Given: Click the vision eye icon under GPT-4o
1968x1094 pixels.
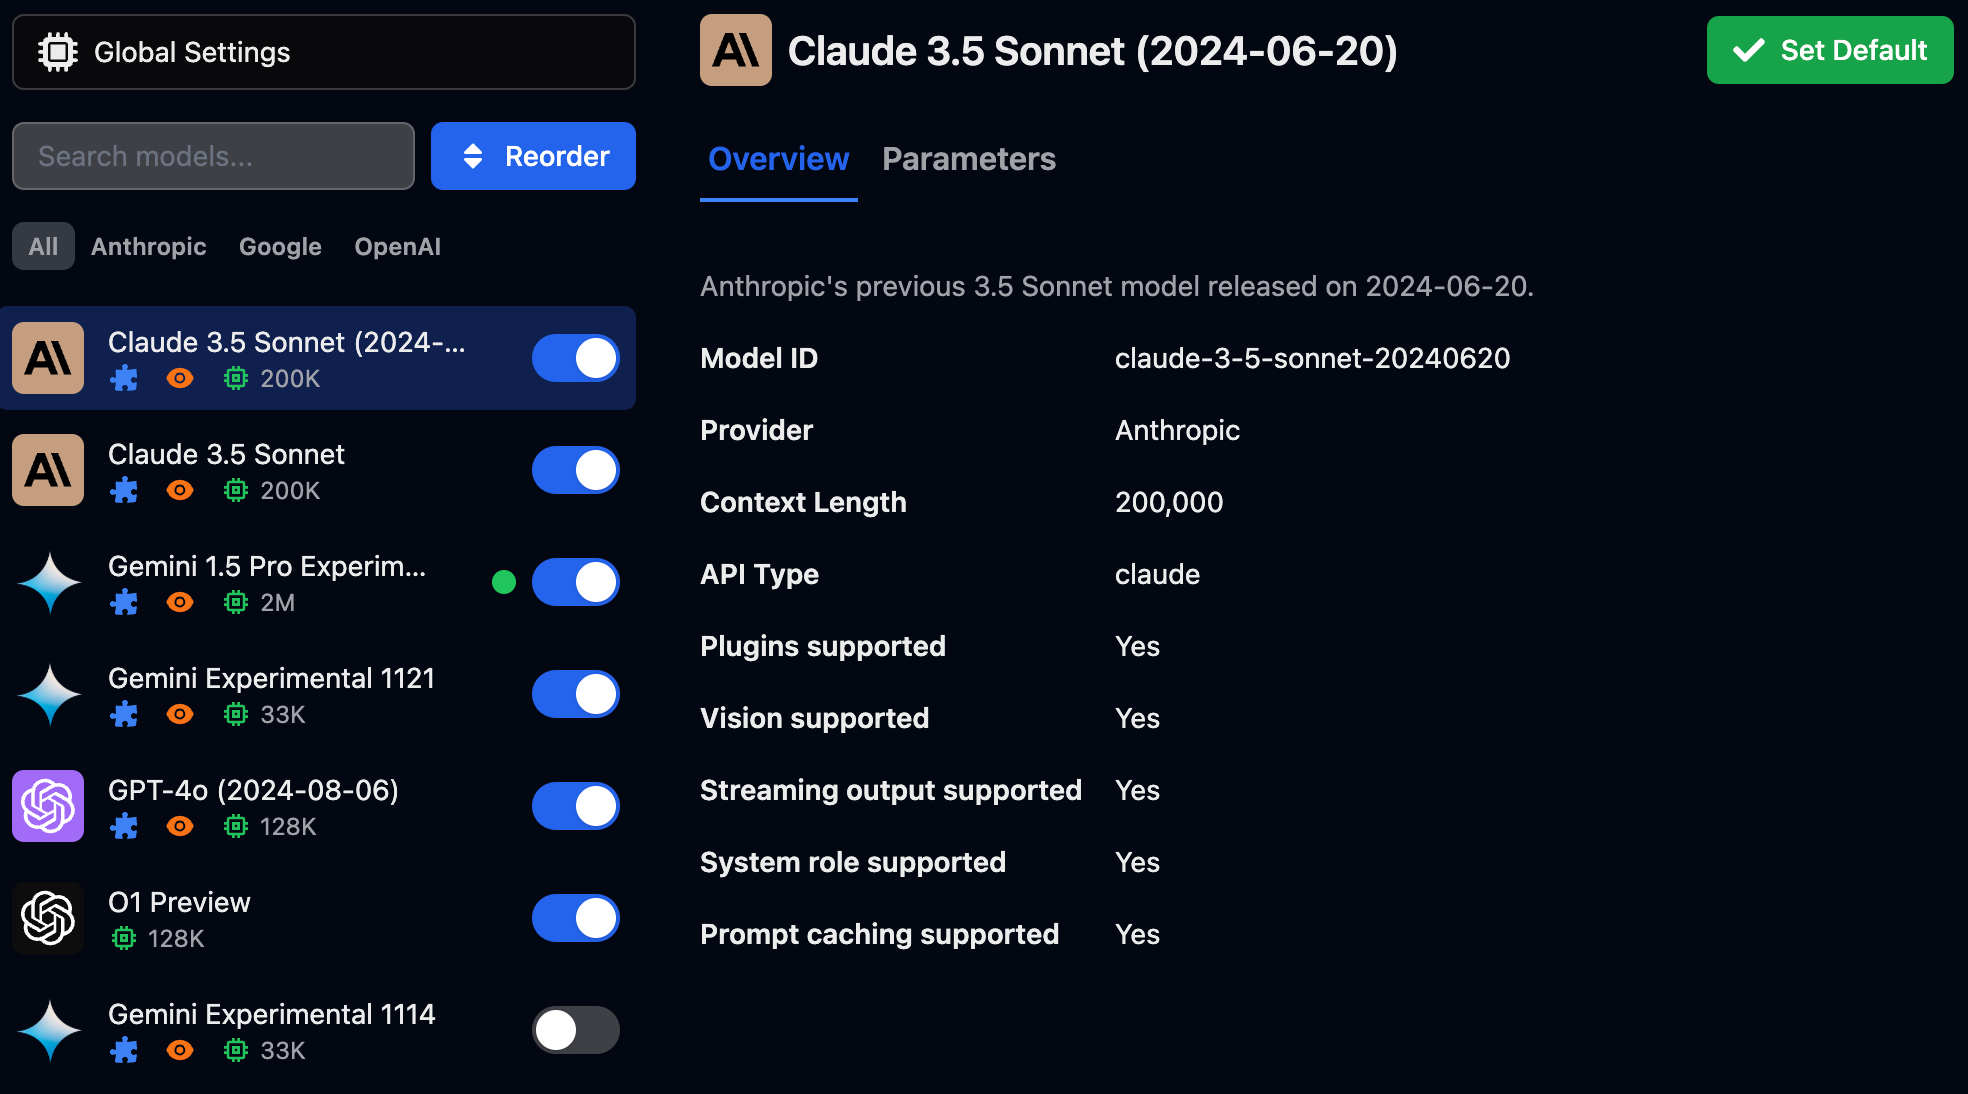Looking at the screenshot, I should tap(180, 826).
